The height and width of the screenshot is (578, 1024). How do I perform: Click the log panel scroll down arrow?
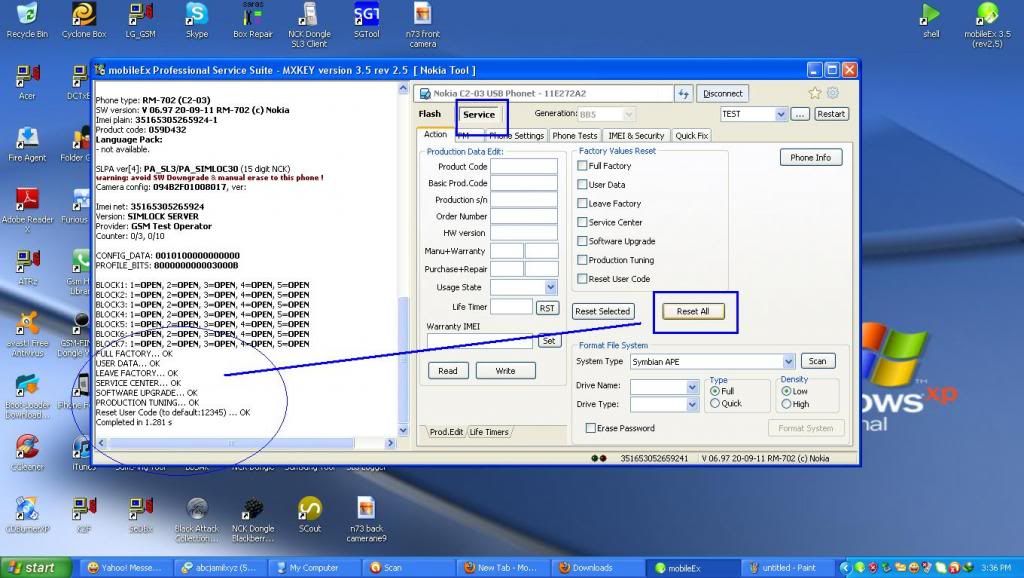[403, 430]
